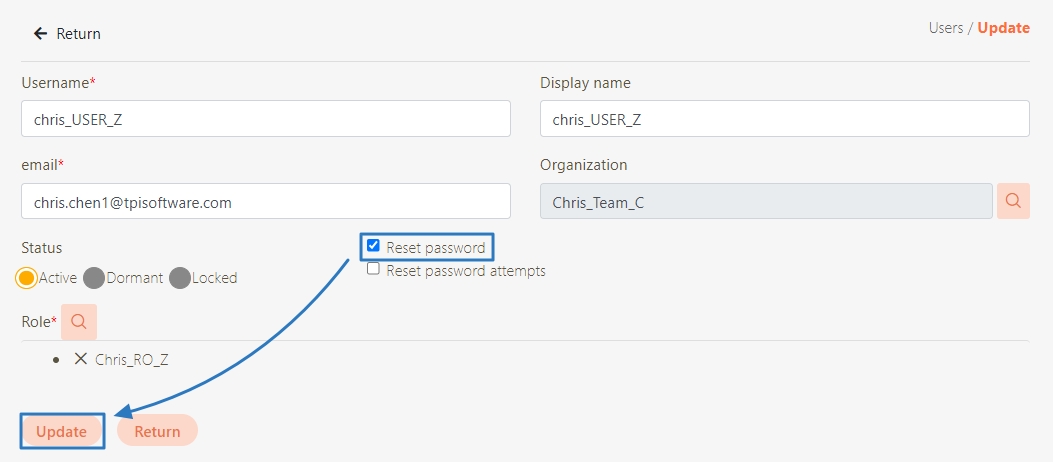Screen dimensions: 1053x462
Task: Remove role Chris_RO_Z with the X icon
Action: (x=81, y=359)
